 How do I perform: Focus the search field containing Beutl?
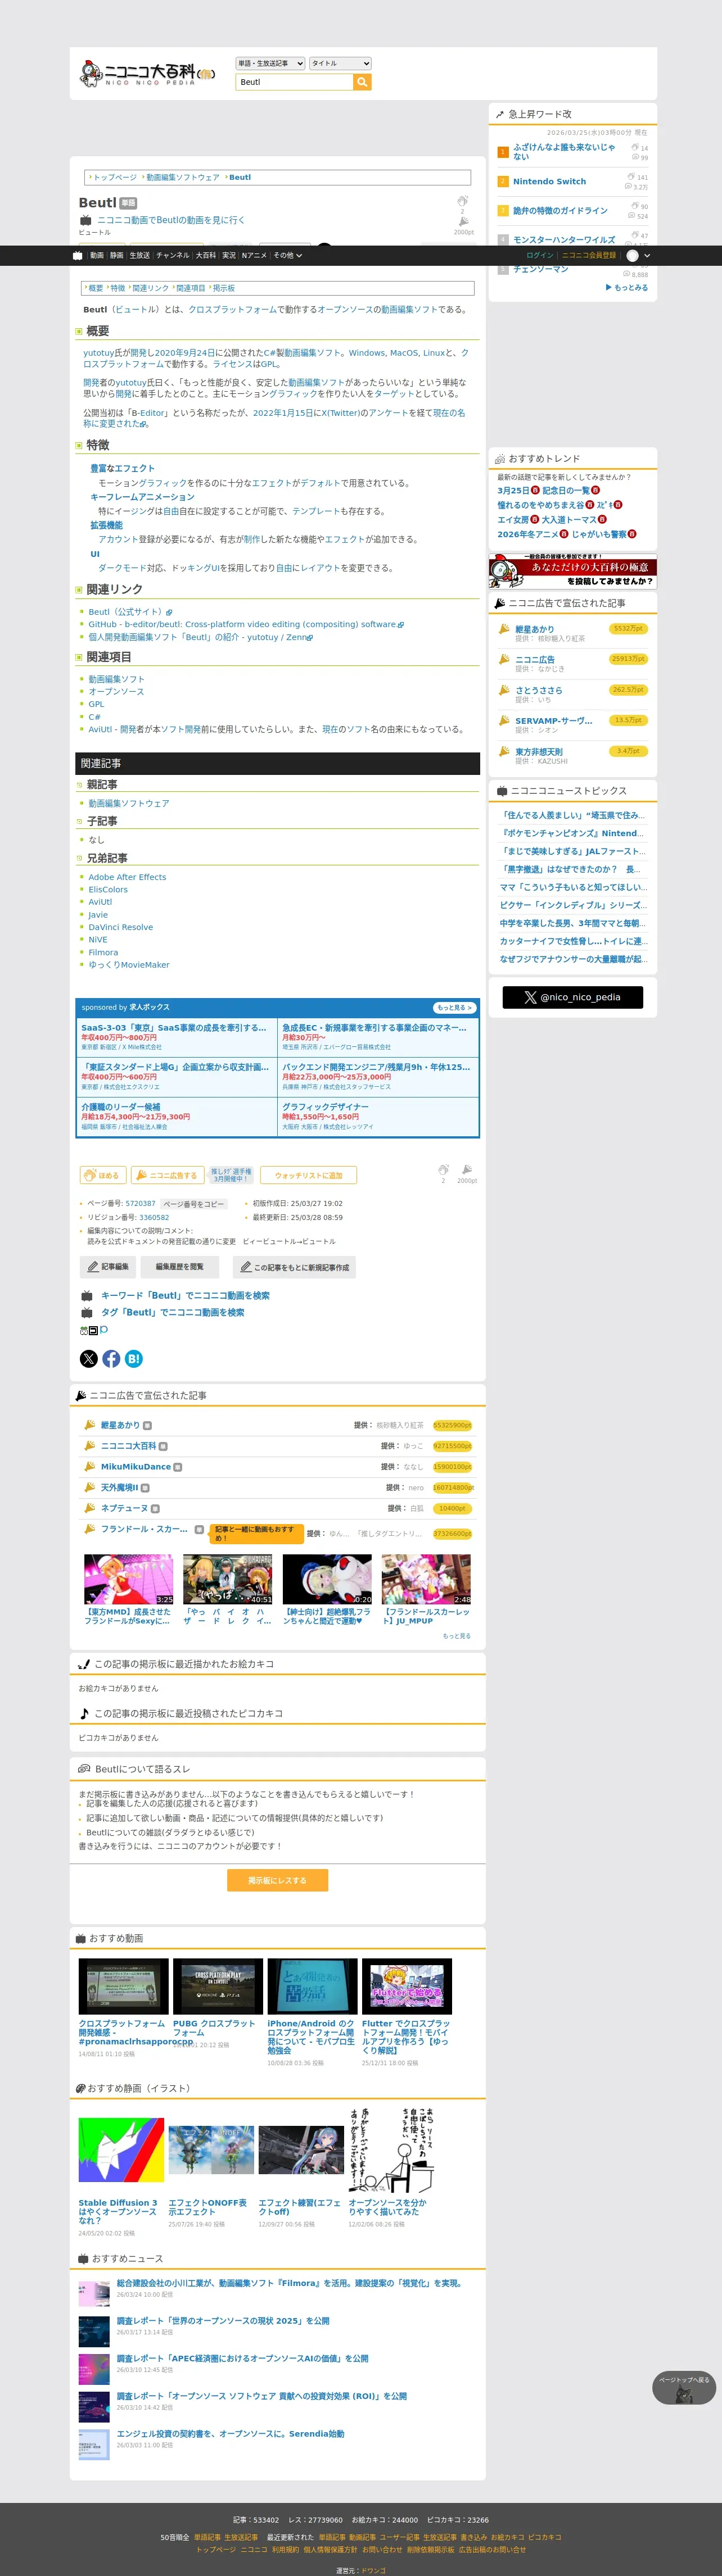click(x=294, y=82)
